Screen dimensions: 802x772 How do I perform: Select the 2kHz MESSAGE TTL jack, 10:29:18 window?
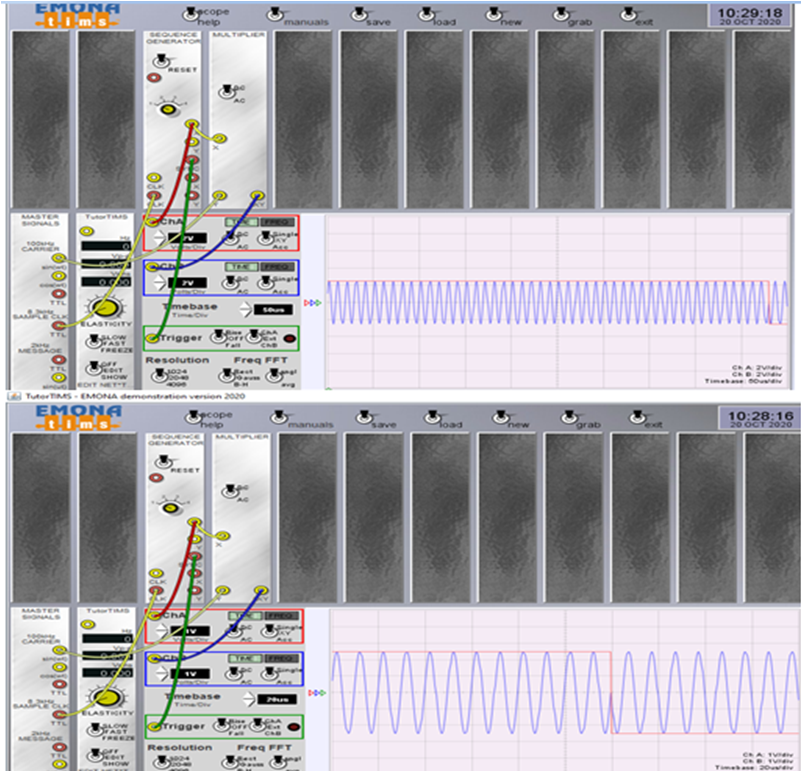point(58,360)
